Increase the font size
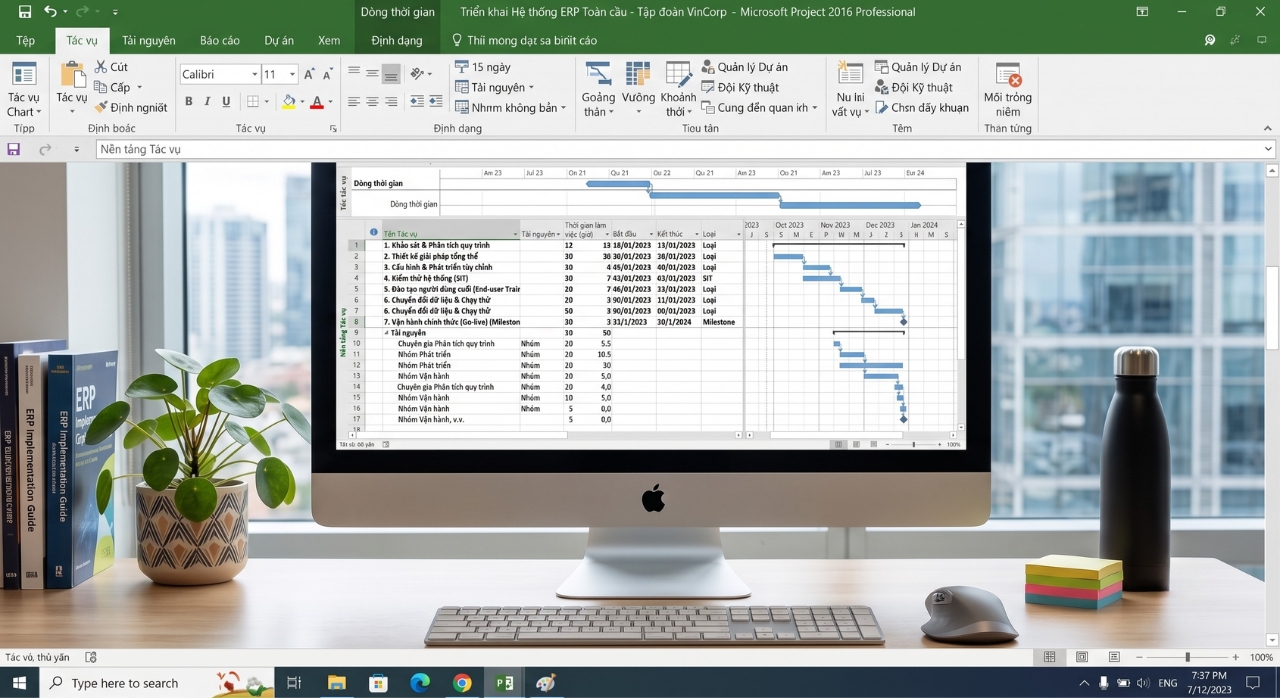The height and width of the screenshot is (698, 1280). pyautogui.click(x=309, y=74)
